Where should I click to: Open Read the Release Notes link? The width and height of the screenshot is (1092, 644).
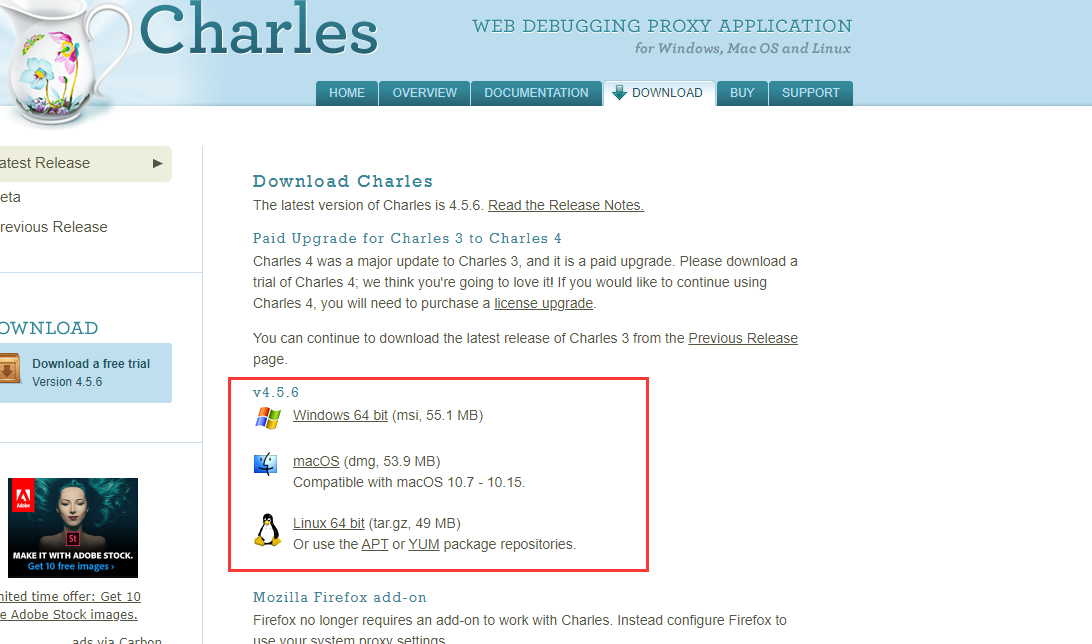pos(566,205)
